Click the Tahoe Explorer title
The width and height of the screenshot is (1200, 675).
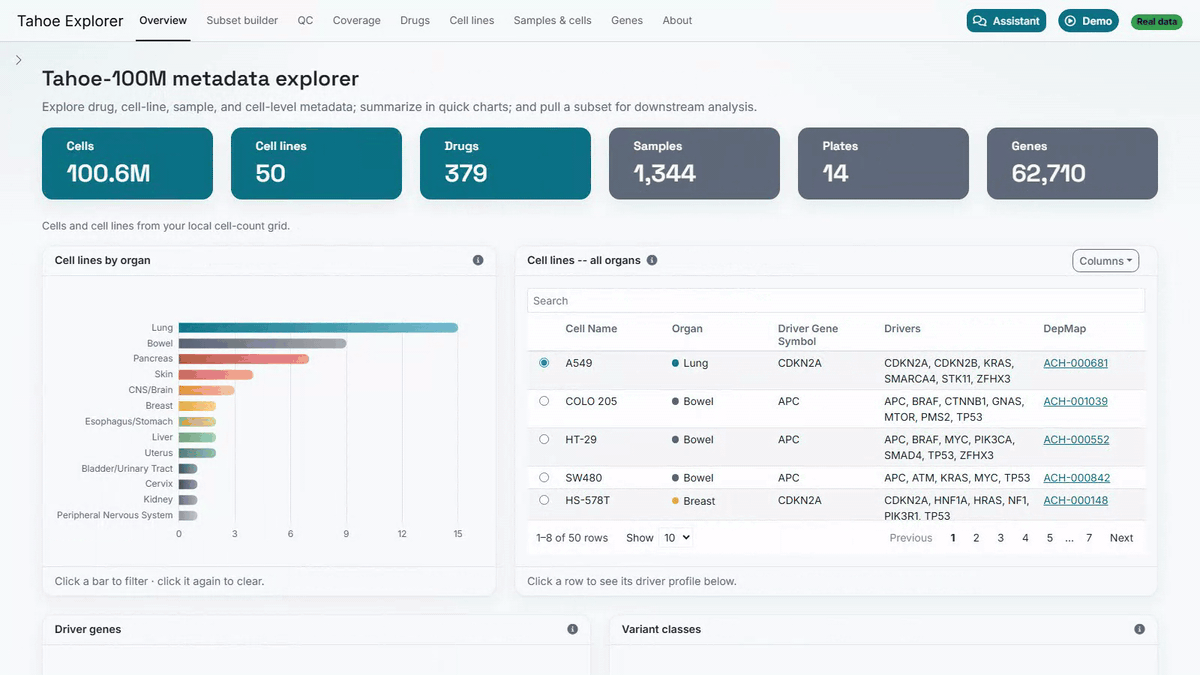[x=70, y=21]
